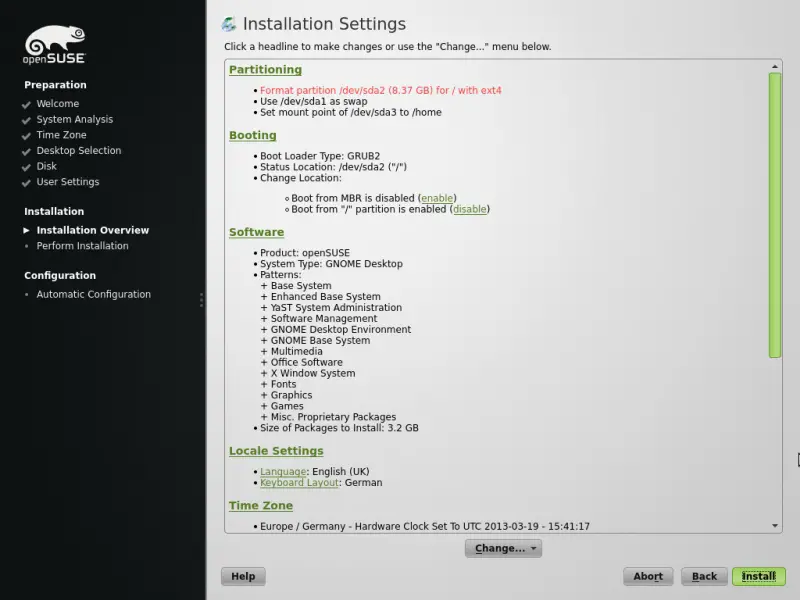Click the Install button

(x=759, y=576)
